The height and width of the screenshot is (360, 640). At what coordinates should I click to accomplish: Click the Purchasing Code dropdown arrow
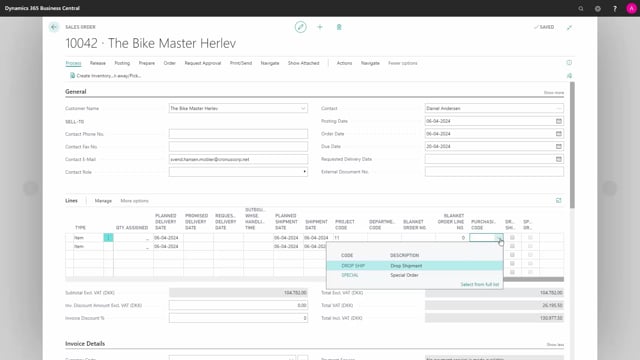click(x=498, y=238)
